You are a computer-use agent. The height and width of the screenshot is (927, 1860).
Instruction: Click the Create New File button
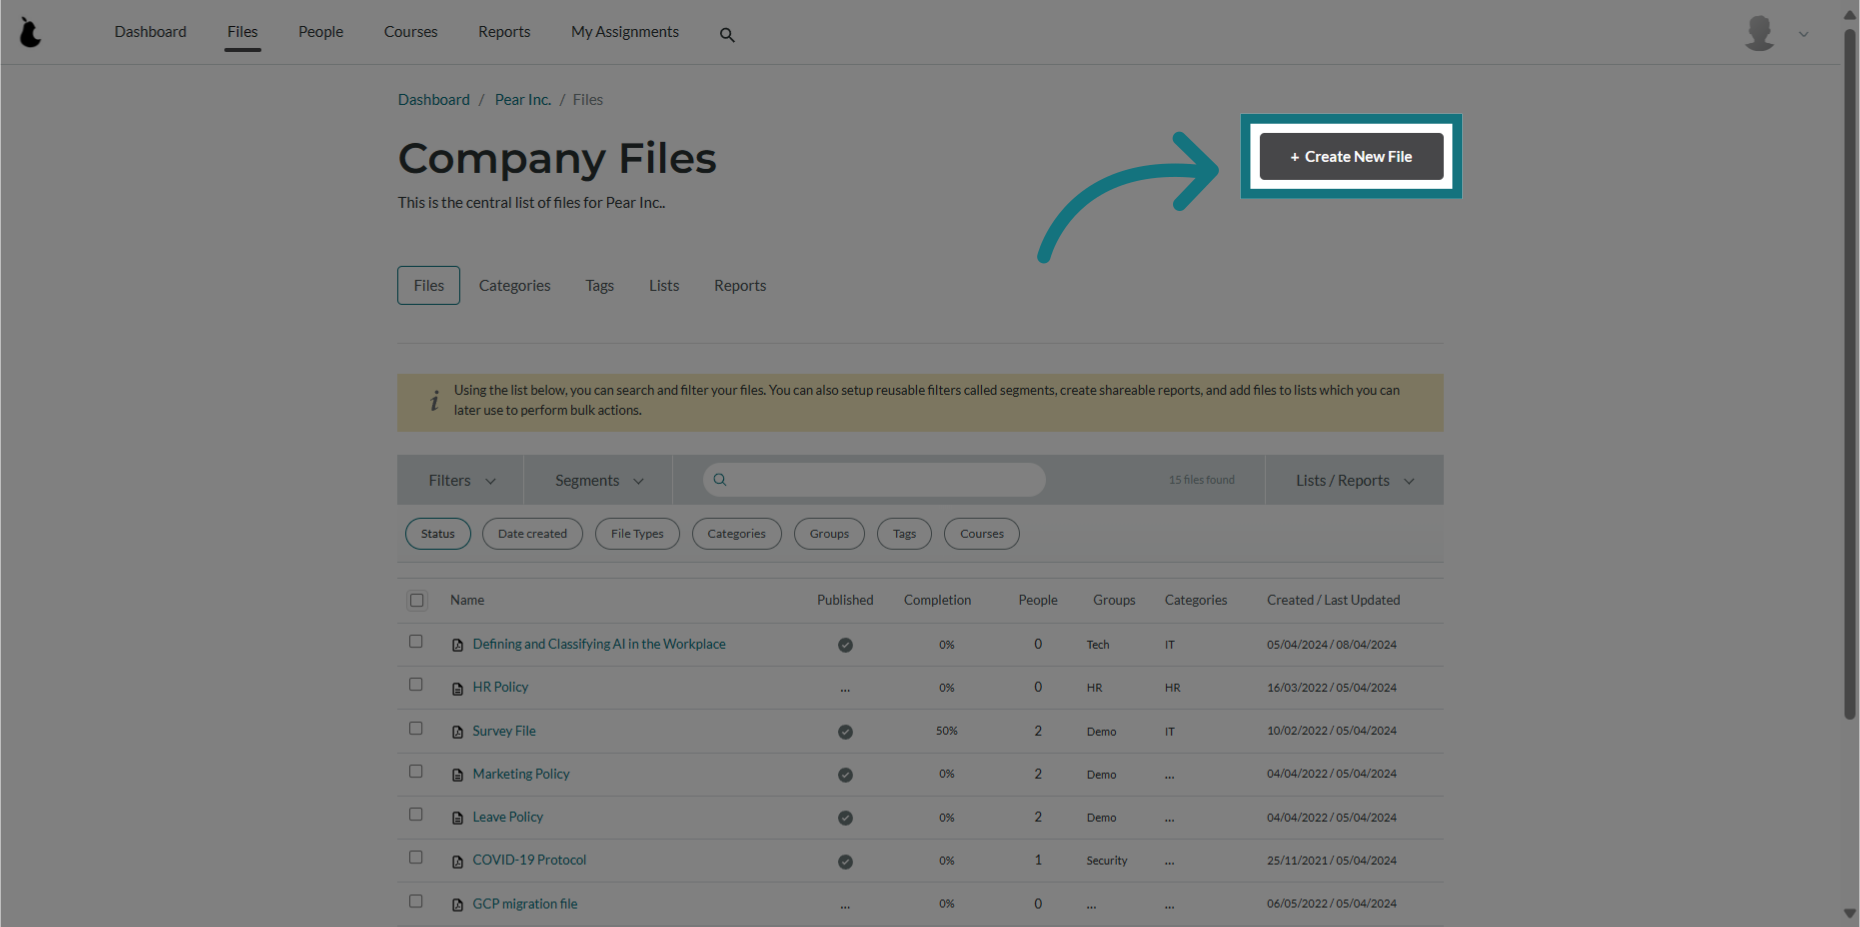[x=1351, y=157]
